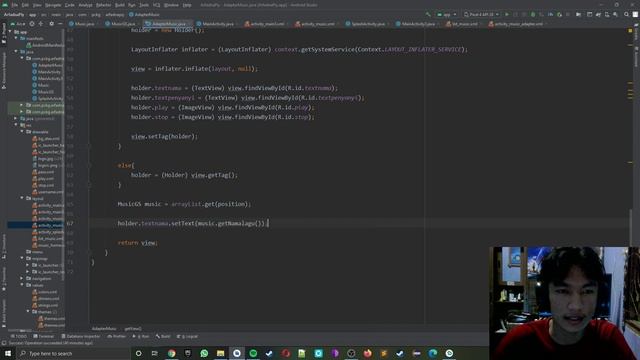Click the Debug app bug icon
This screenshot has width=640, height=360.
coord(533,14)
